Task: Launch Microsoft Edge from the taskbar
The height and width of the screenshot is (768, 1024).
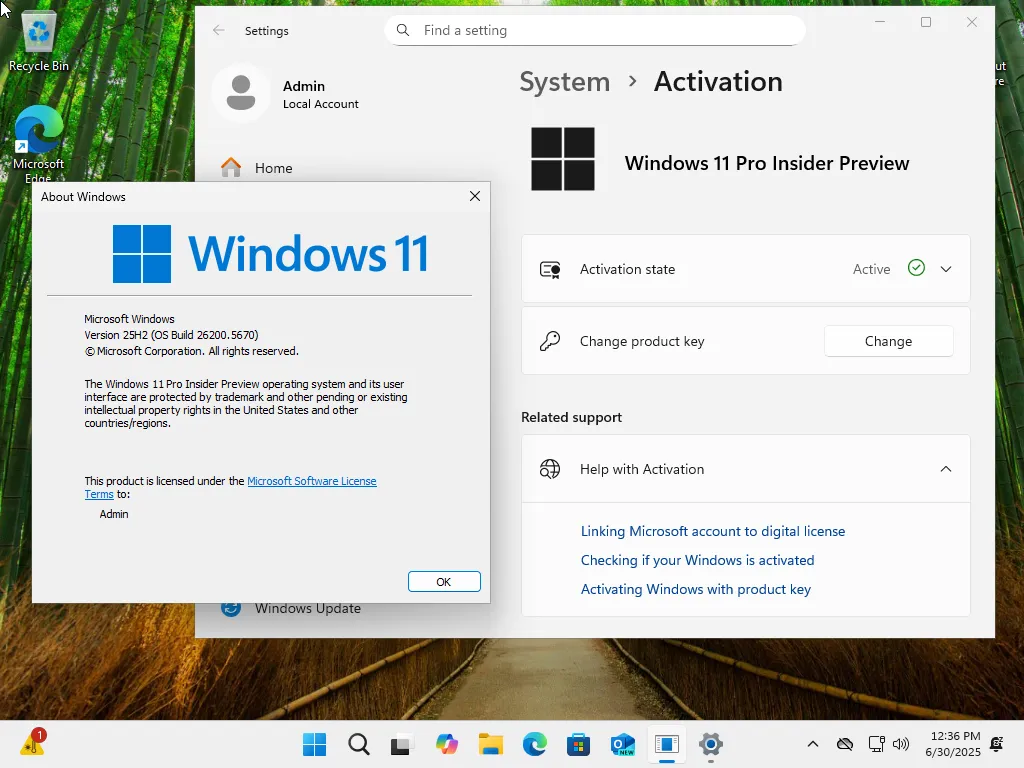Action: [x=535, y=744]
